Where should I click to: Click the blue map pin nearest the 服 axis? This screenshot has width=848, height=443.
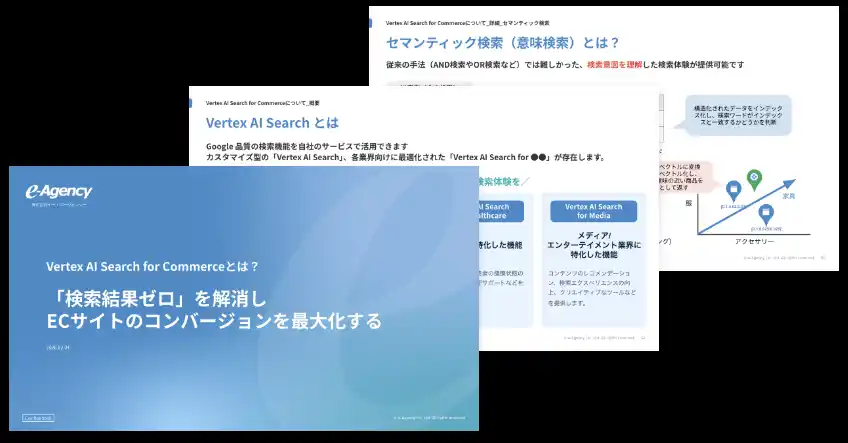pyautogui.click(x=733, y=190)
